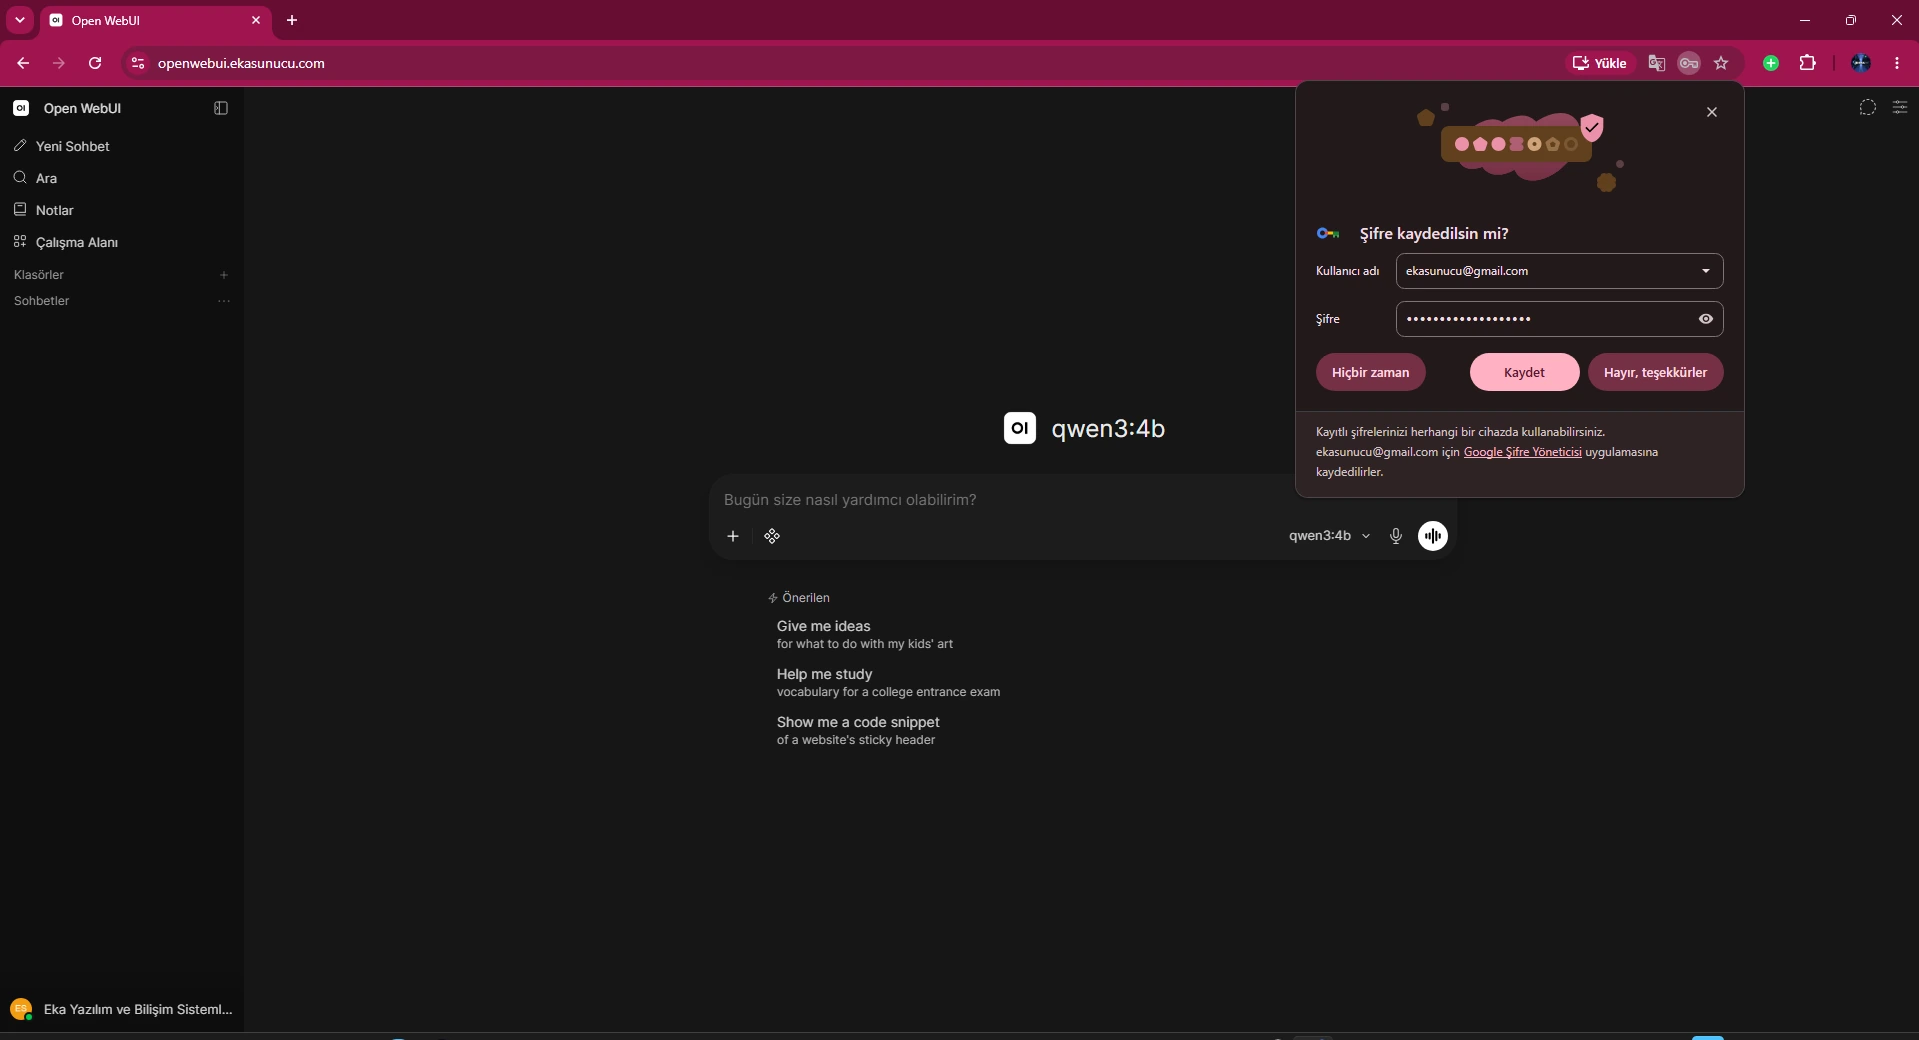Click the Open WebUI logo in sidebar
The height and width of the screenshot is (1040, 1919).
[x=21, y=108]
